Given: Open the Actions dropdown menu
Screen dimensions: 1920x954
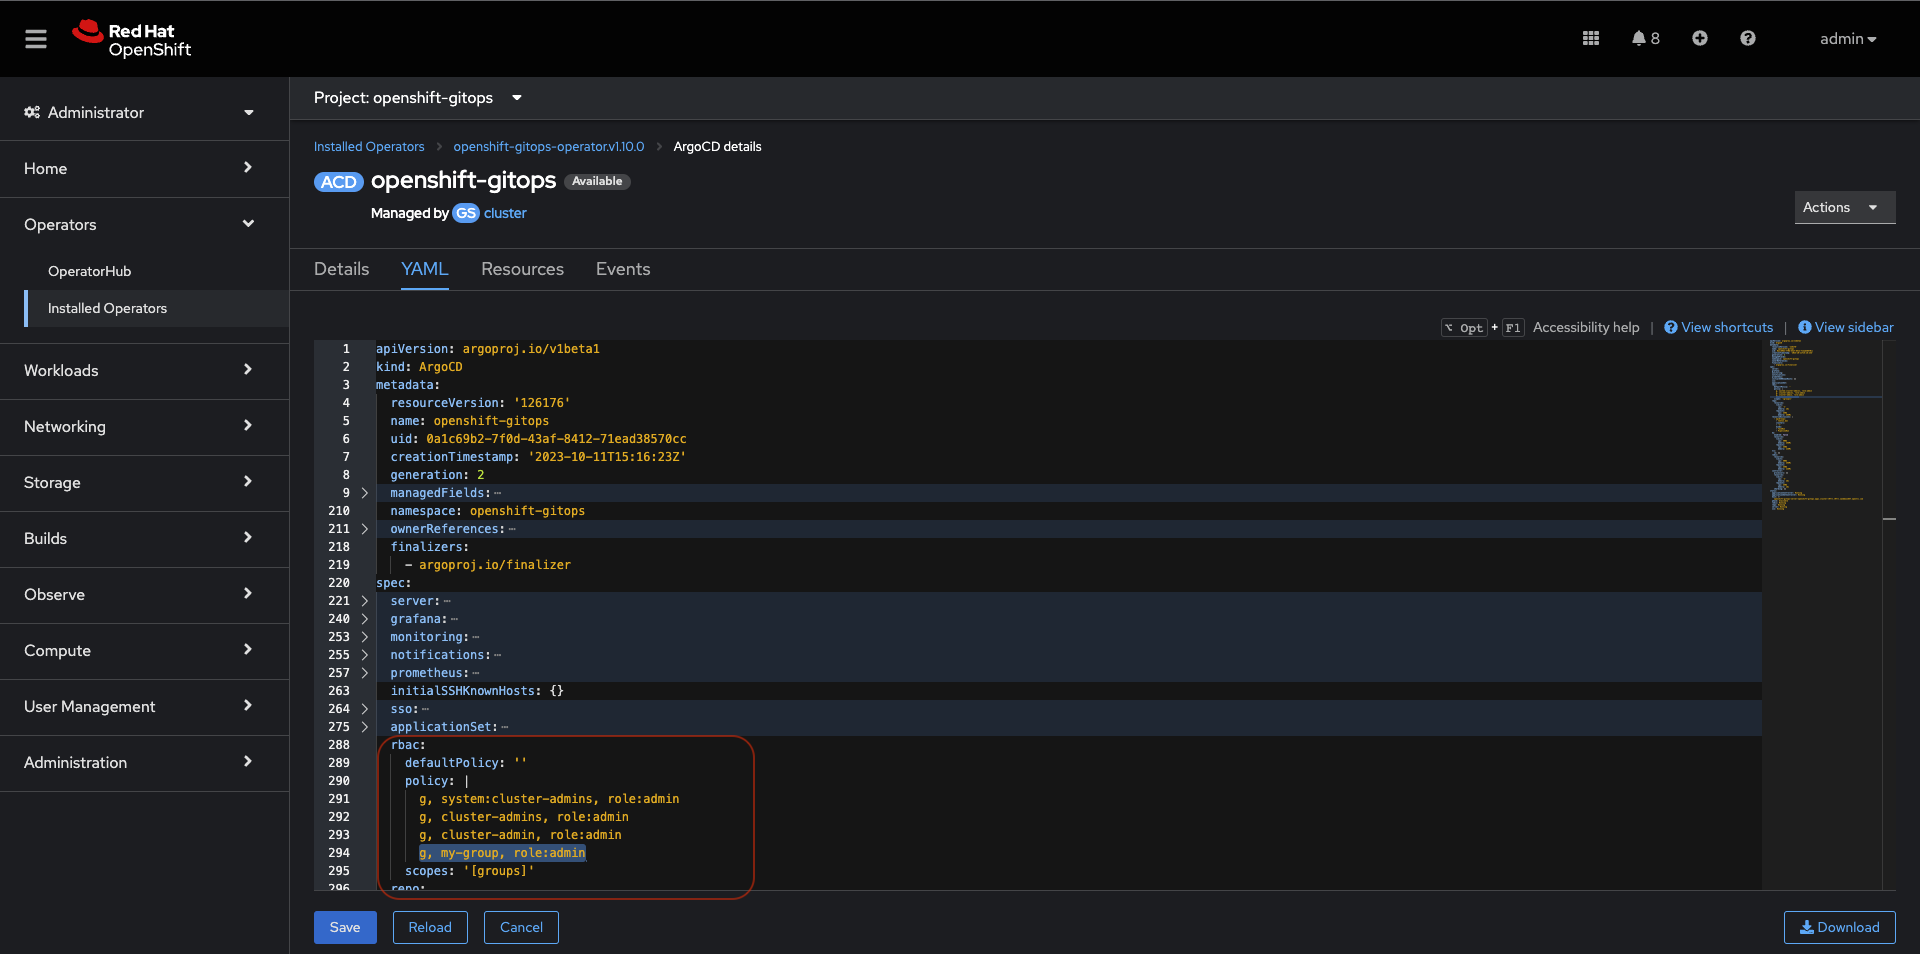Looking at the screenshot, I should coord(1845,207).
